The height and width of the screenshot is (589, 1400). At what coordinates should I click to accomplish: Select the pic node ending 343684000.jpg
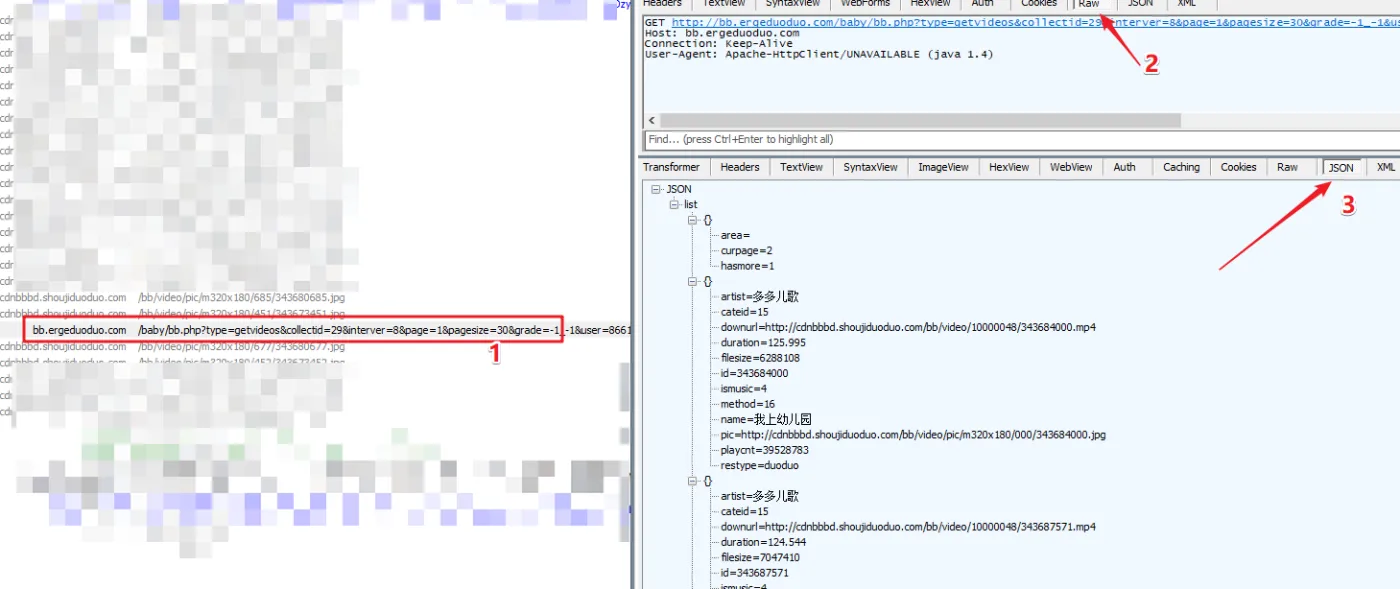click(913, 435)
